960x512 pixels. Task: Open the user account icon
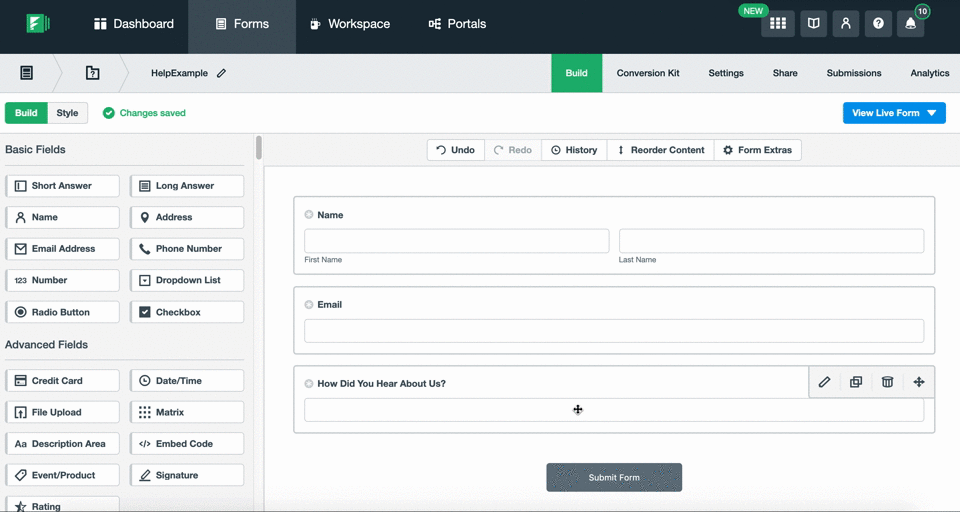point(845,24)
